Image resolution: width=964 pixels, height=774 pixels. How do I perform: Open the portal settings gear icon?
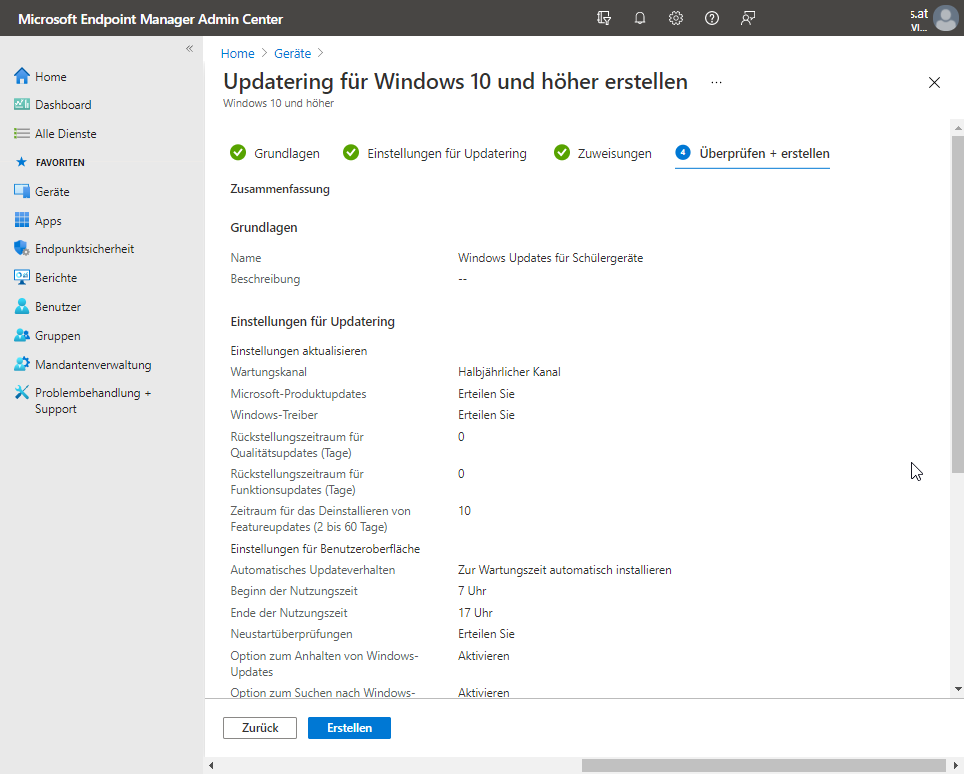point(676,18)
